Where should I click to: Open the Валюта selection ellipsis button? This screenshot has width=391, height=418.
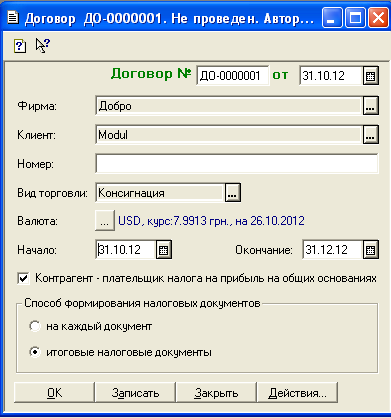click(x=105, y=221)
